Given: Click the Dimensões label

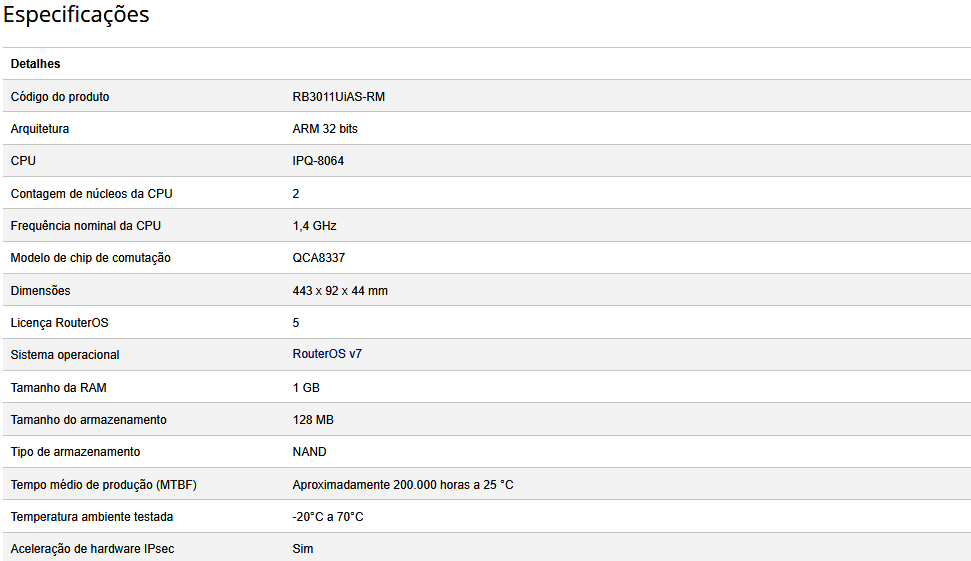Looking at the screenshot, I should click(x=40, y=290).
